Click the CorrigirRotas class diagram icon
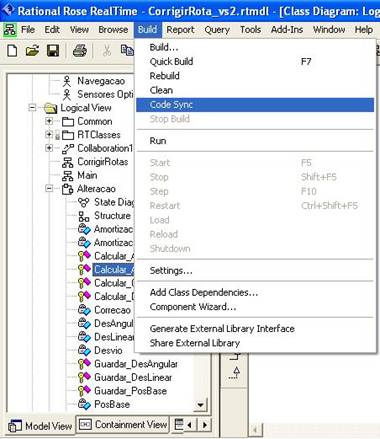The width and height of the screenshot is (380, 439). (68, 162)
